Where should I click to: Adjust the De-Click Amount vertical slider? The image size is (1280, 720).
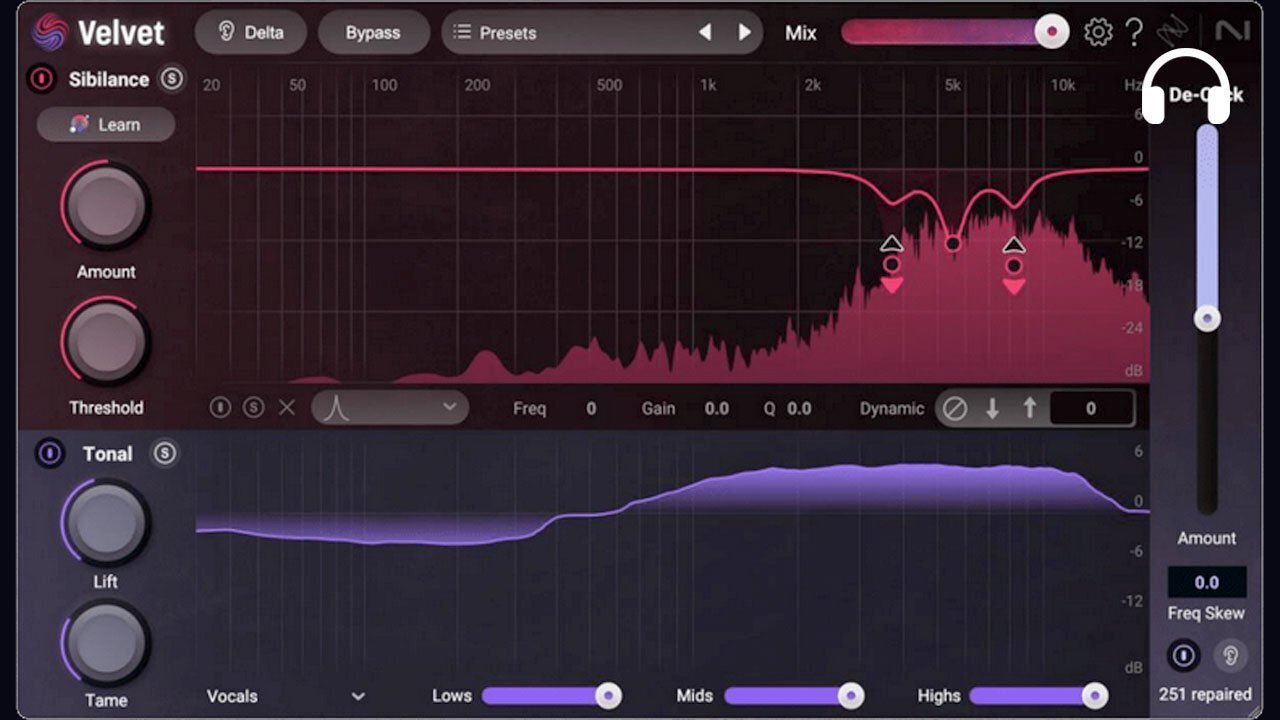(1207, 320)
